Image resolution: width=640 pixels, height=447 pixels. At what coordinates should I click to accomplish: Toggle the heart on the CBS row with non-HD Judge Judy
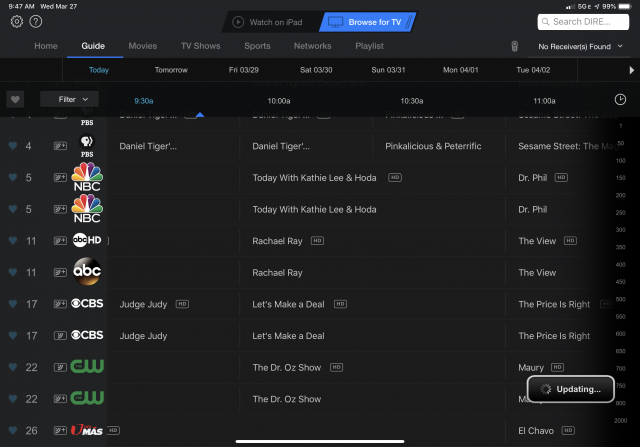(13, 336)
